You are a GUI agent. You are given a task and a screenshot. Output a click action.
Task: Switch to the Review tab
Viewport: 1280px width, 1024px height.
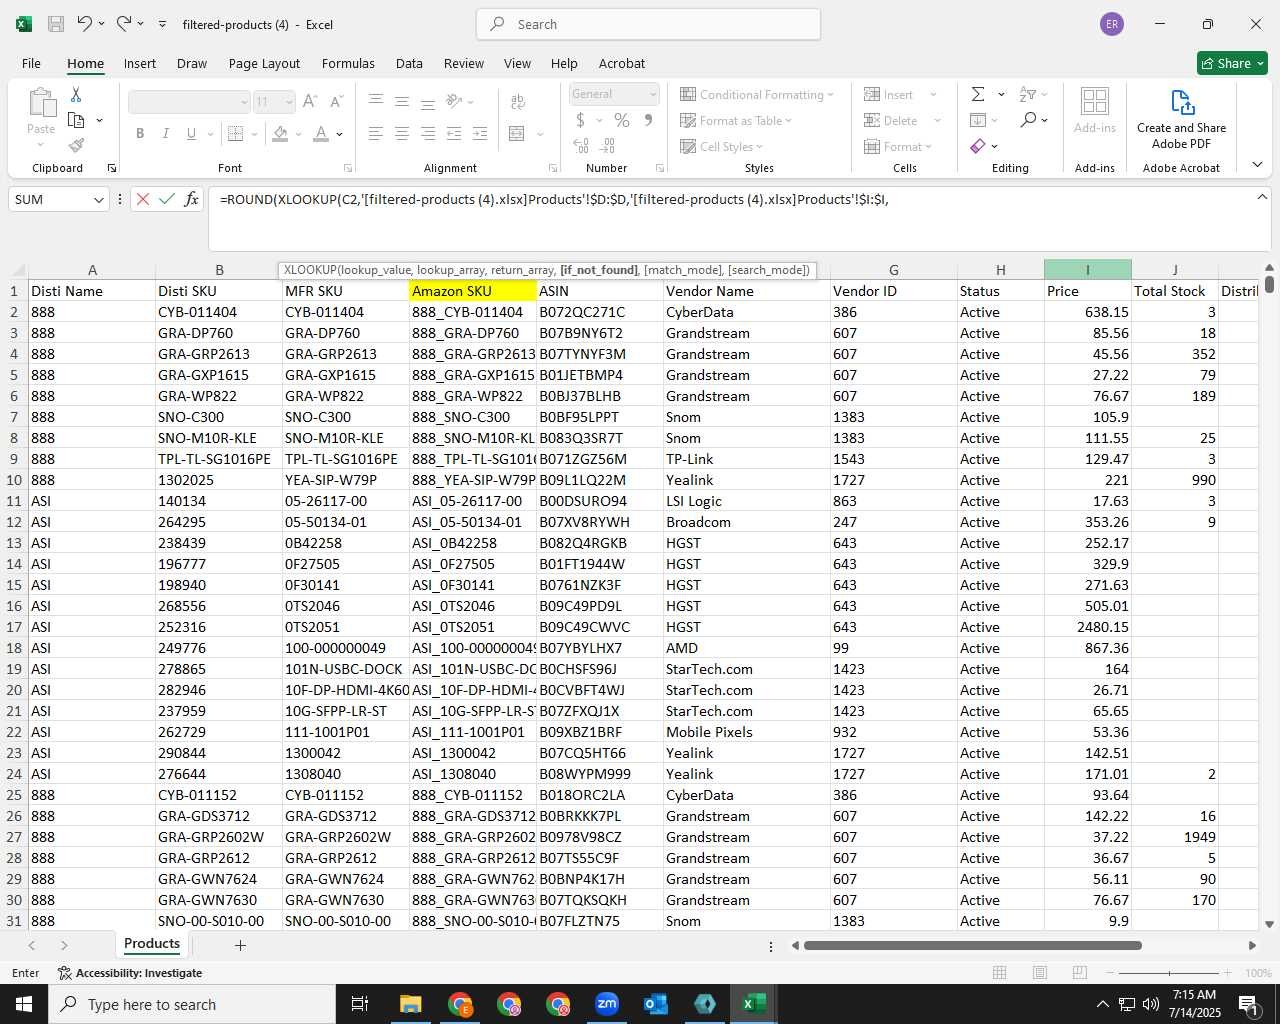point(464,63)
